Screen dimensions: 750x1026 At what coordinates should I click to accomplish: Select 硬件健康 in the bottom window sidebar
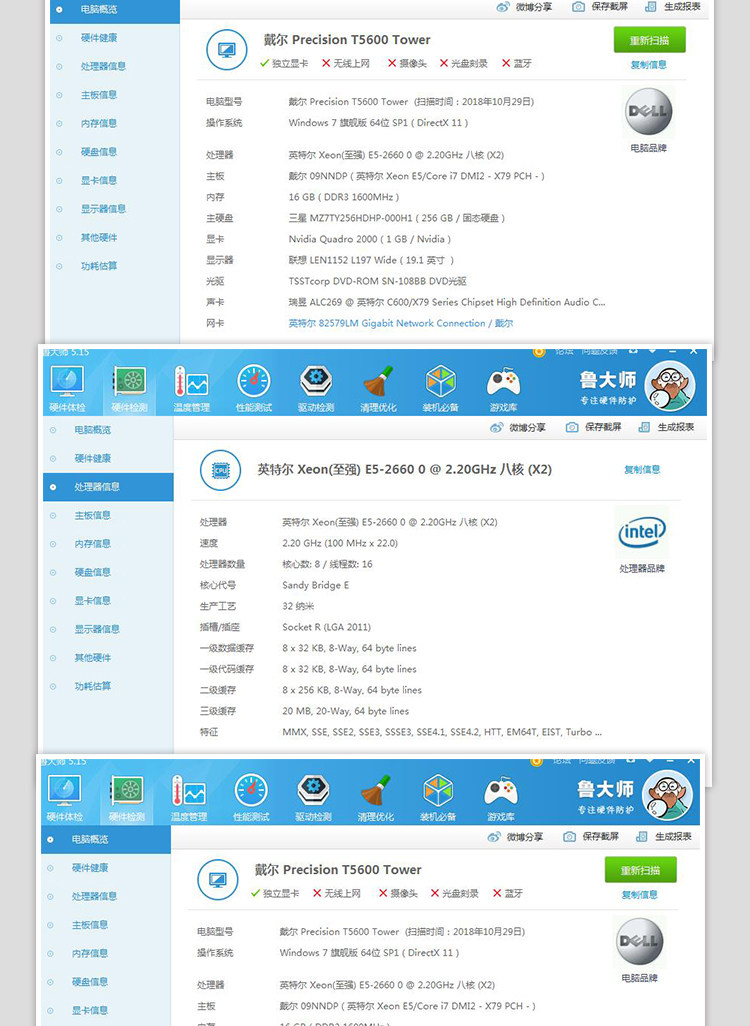click(x=105, y=868)
